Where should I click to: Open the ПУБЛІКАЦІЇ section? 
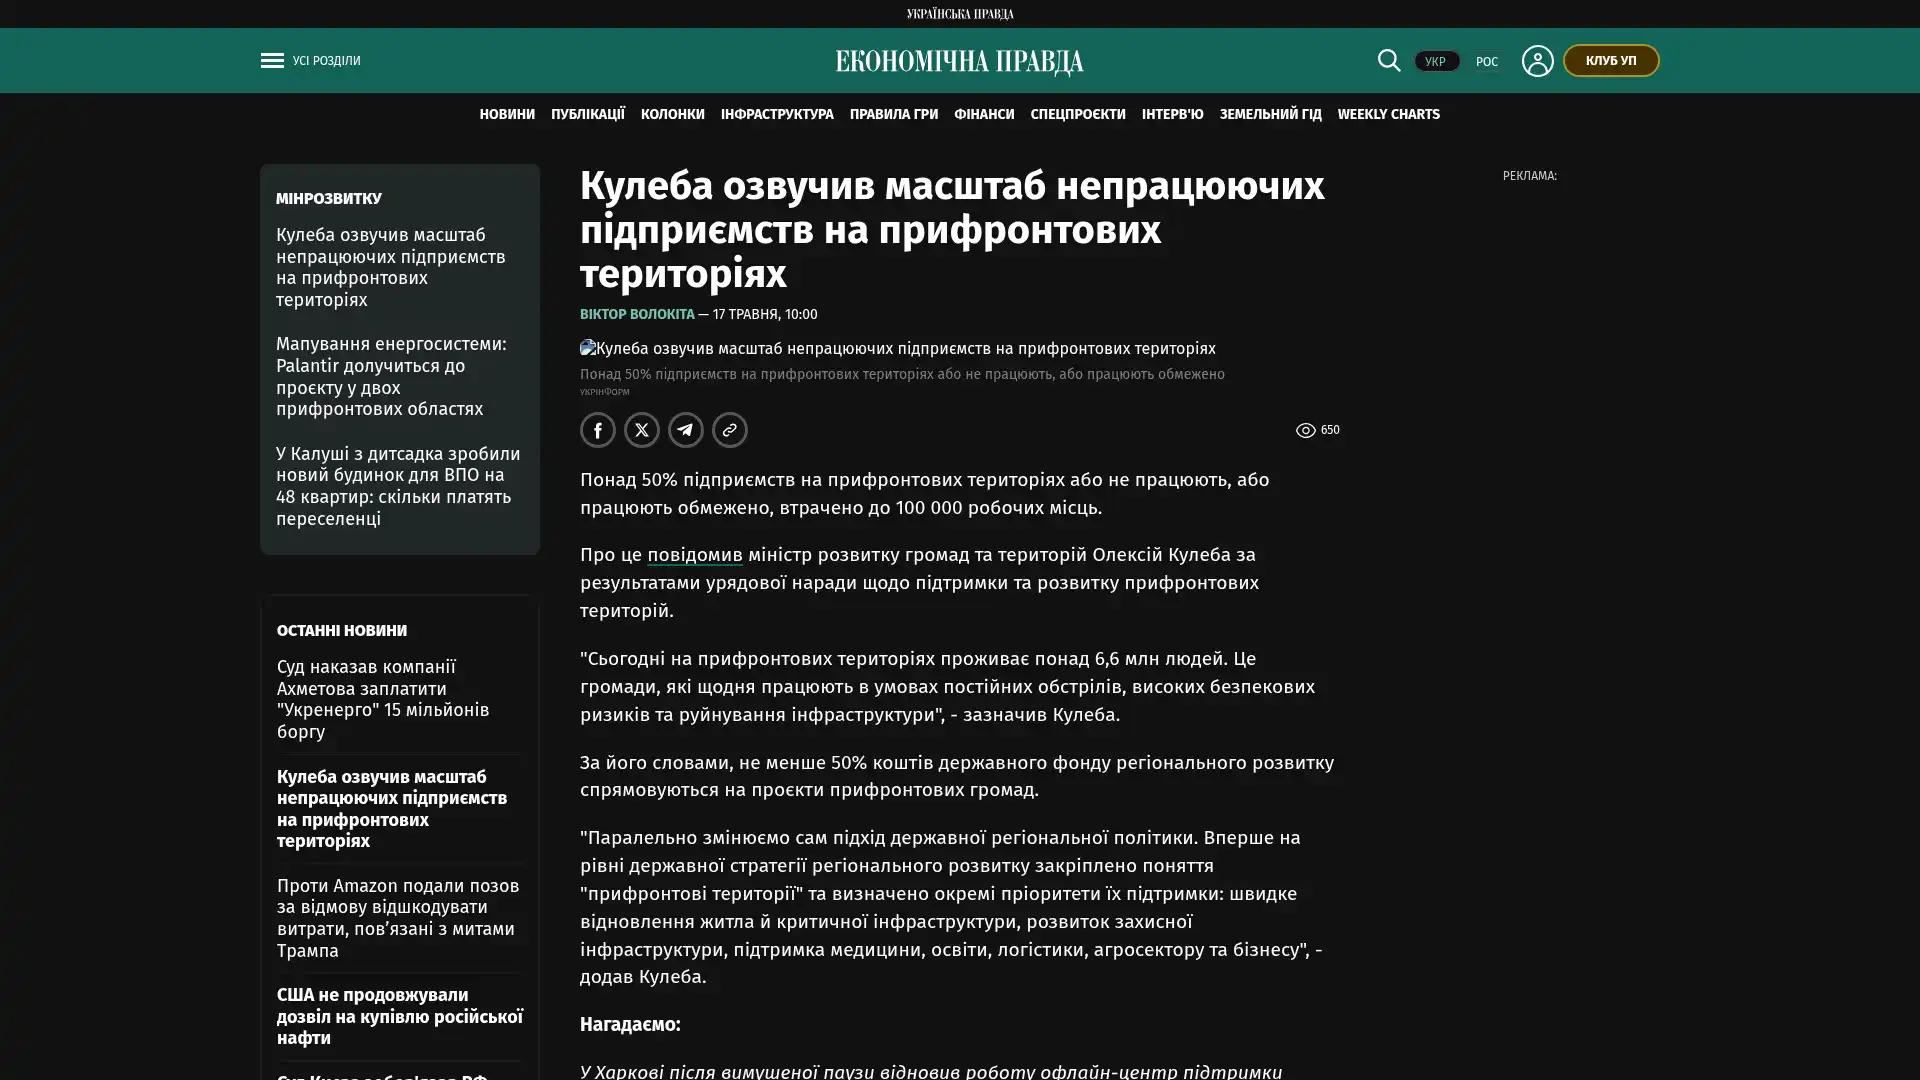[588, 114]
